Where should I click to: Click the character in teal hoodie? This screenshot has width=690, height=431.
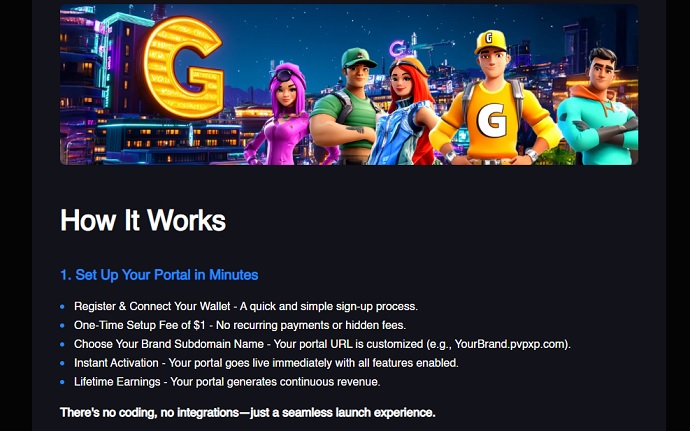pos(598,108)
